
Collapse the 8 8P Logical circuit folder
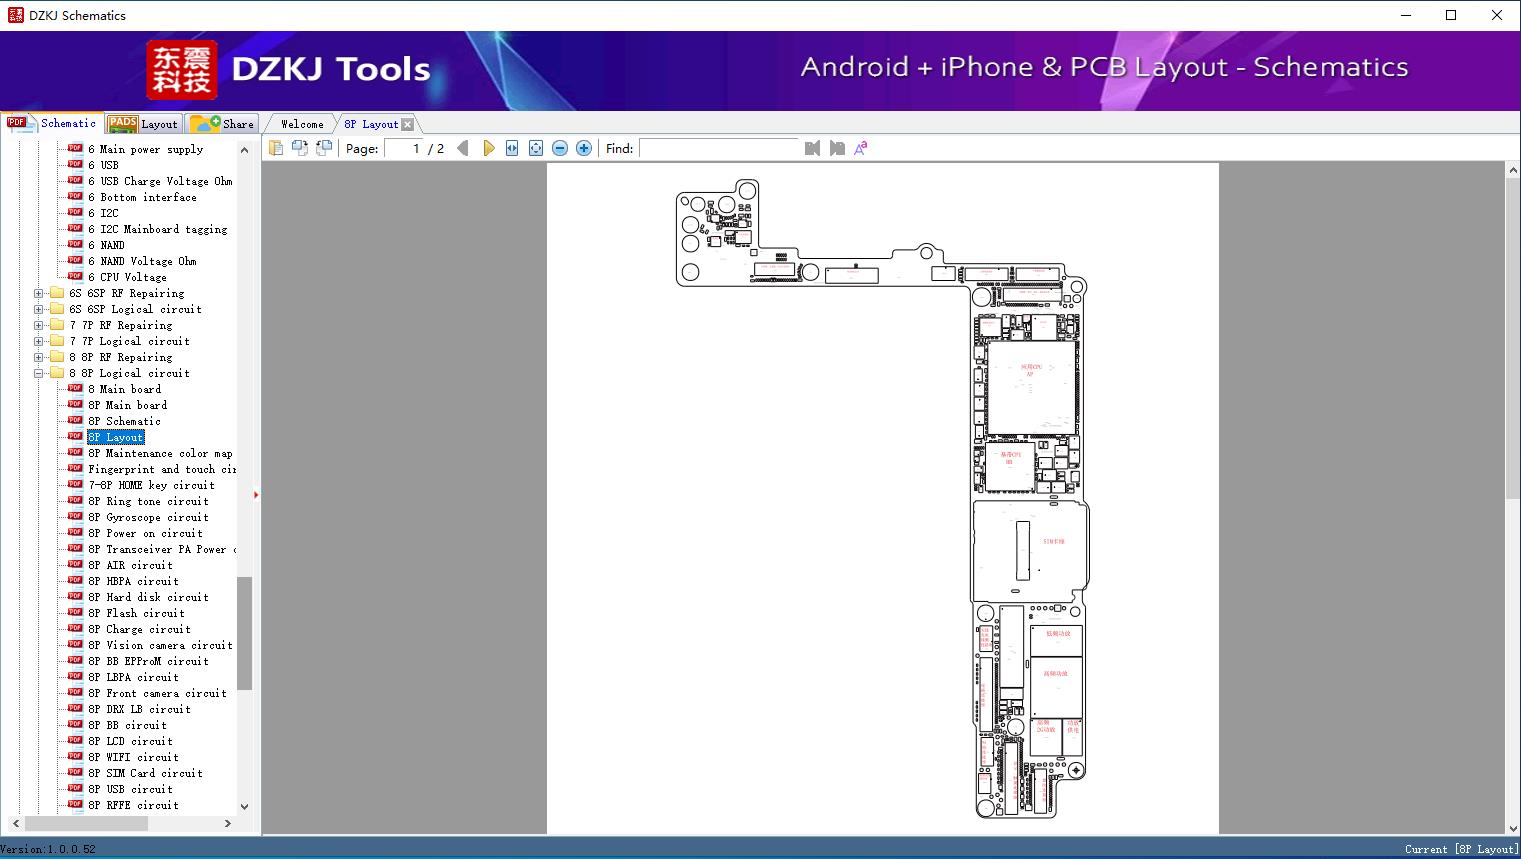39,373
